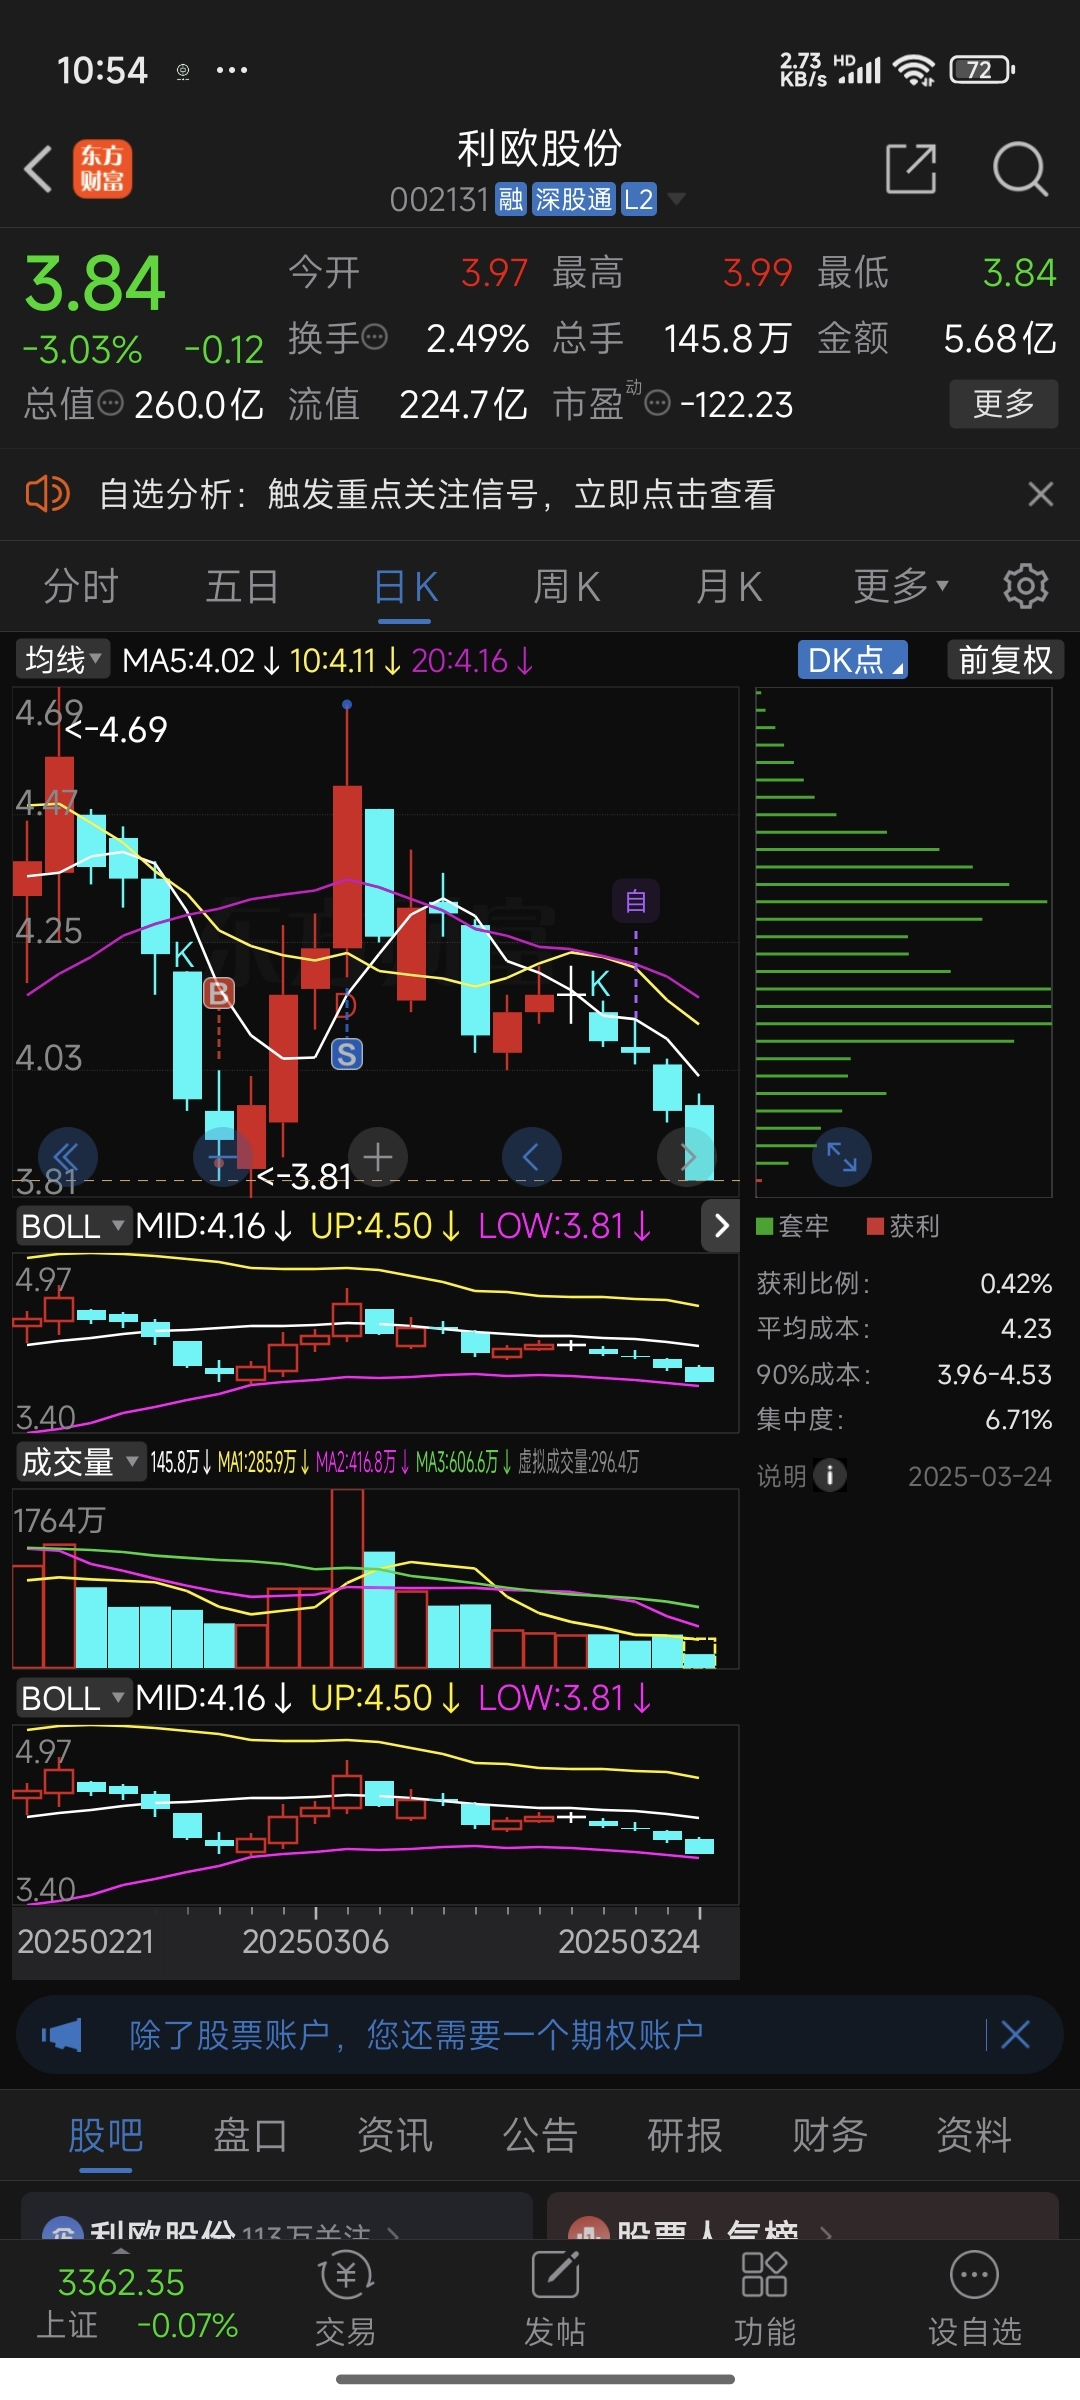
Task: Switch to 分时 chart tab
Action: click(x=81, y=586)
